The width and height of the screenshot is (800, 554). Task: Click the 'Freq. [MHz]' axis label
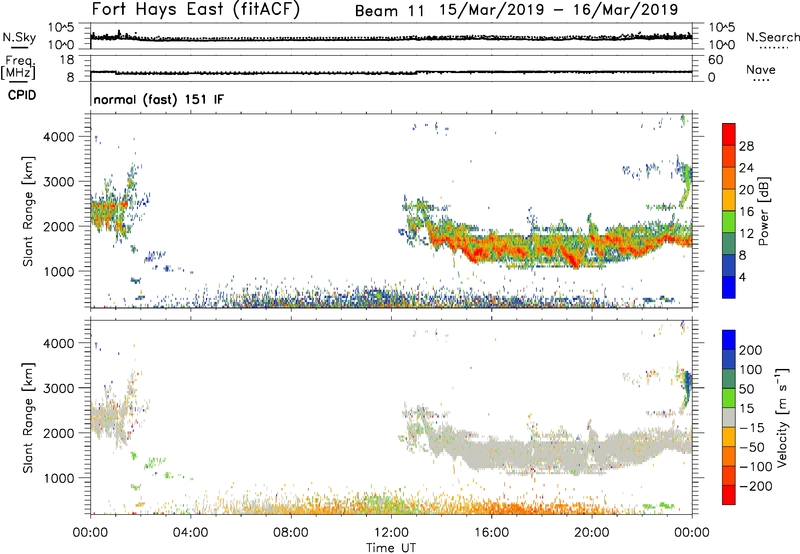tap(19, 68)
